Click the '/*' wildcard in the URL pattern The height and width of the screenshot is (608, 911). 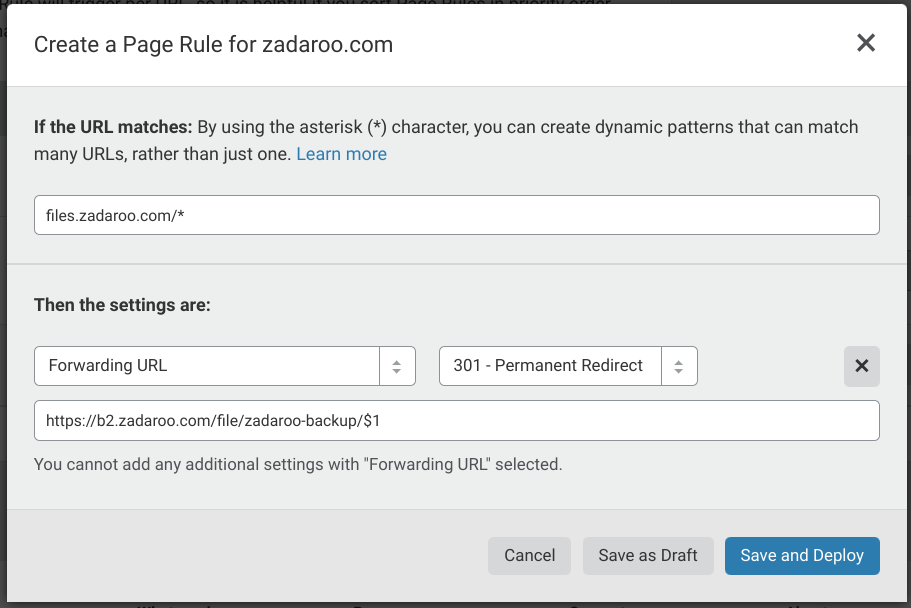(x=177, y=216)
